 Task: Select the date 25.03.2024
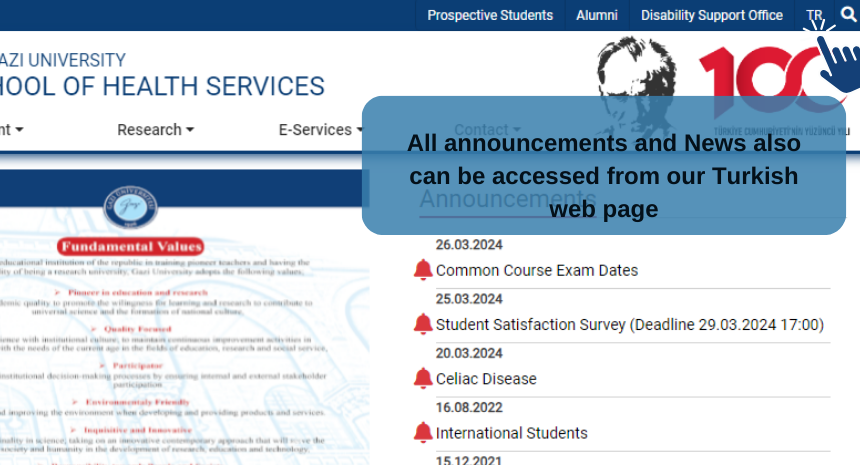[469, 299]
